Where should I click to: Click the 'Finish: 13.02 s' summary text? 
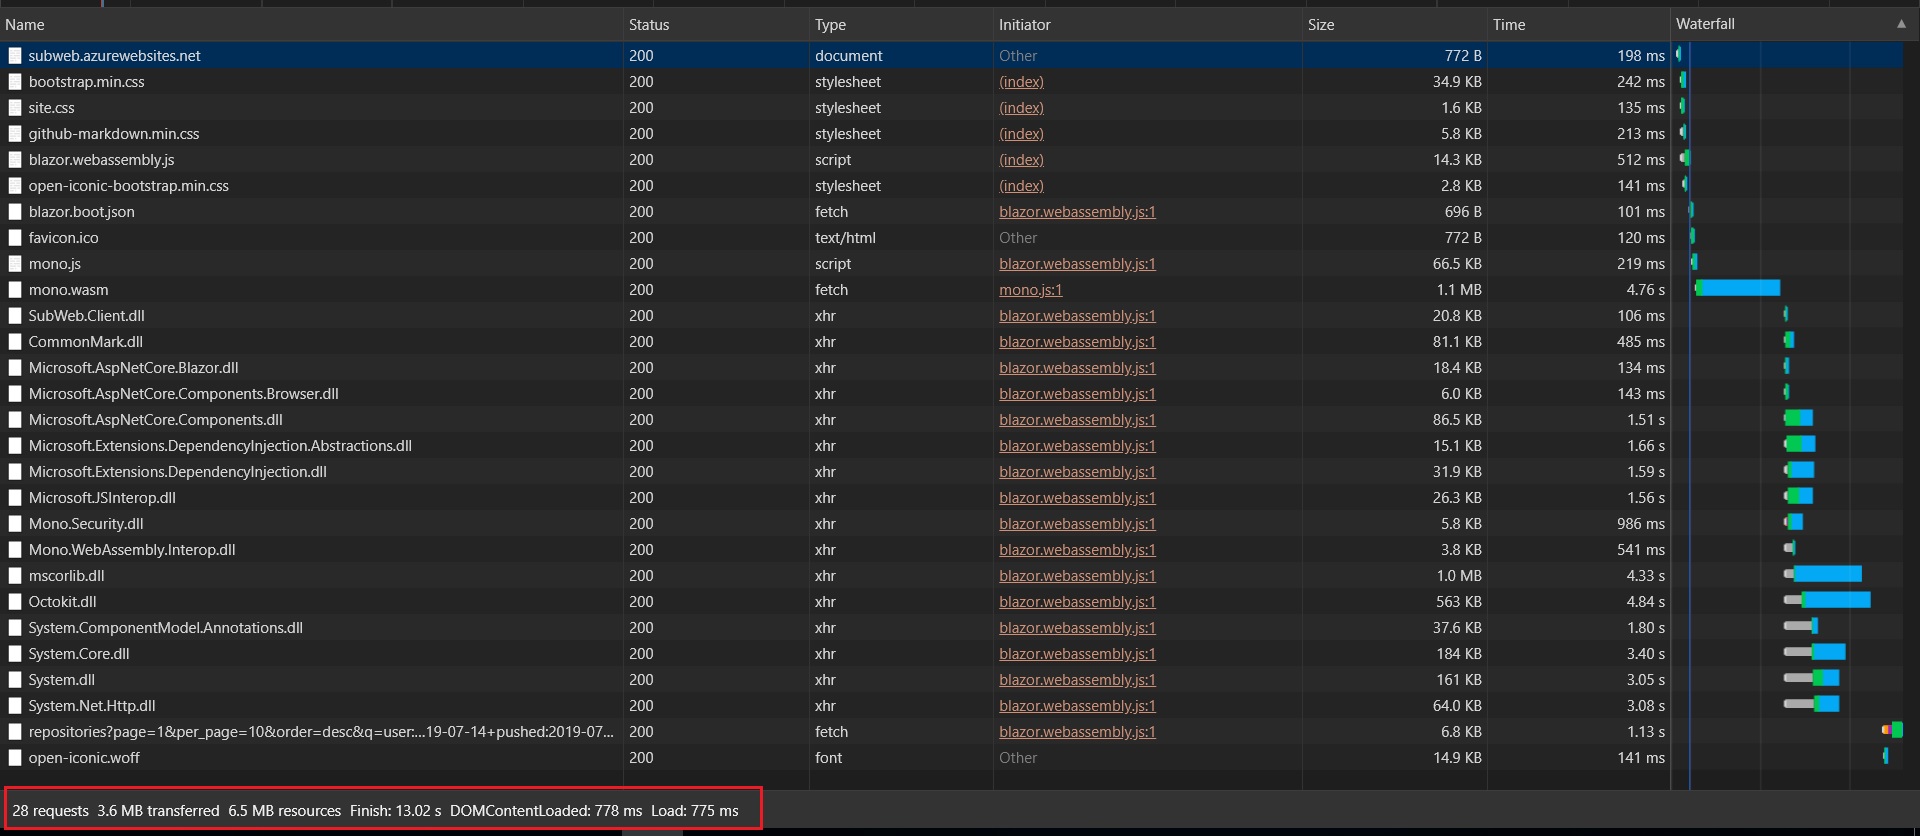point(395,811)
